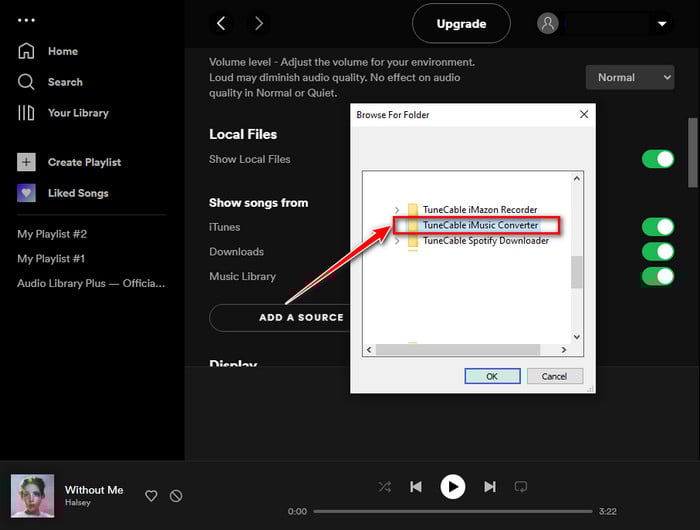
Task: Close the Browse For Folder dialog
Action: tap(583, 115)
